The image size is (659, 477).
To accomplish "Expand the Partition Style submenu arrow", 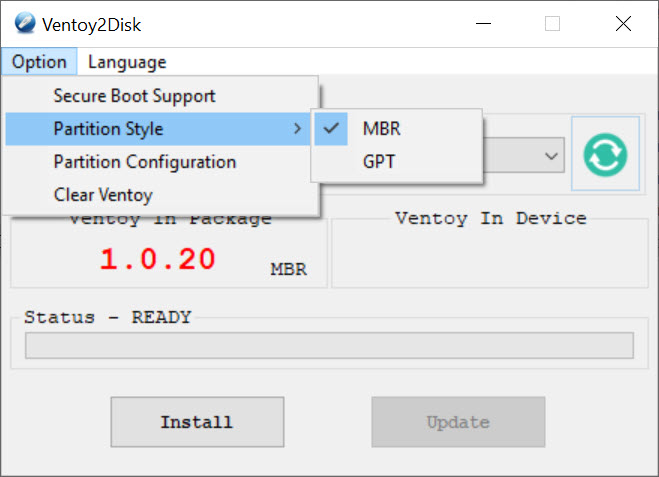I will pyautogui.click(x=298, y=129).
